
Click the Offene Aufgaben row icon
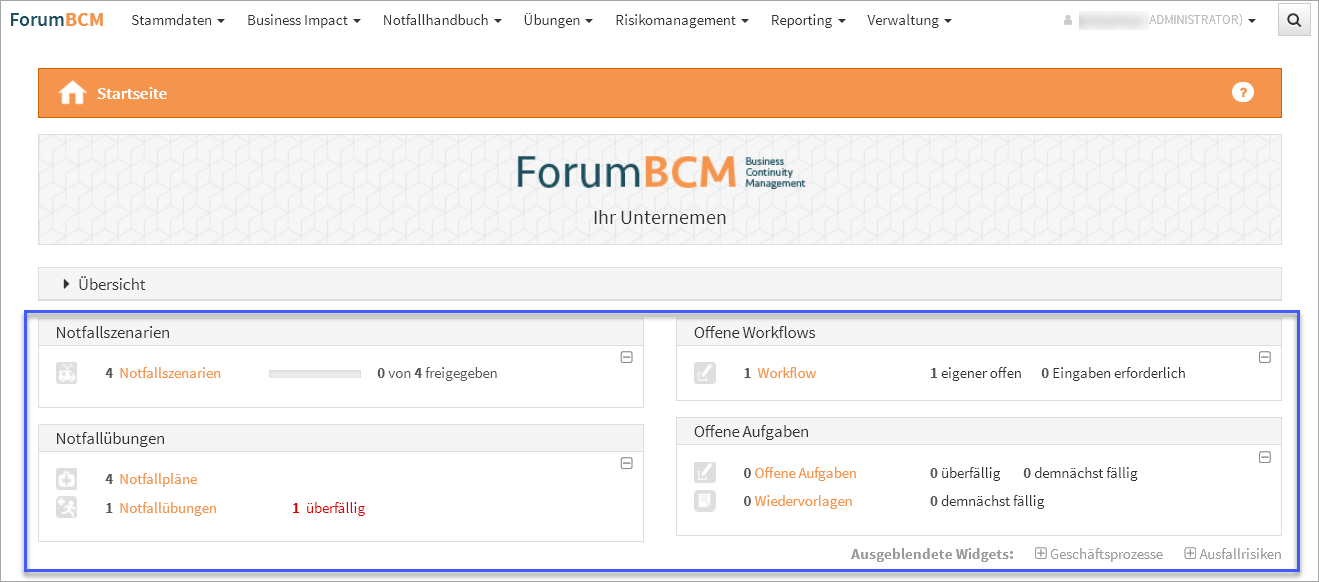tap(705, 473)
